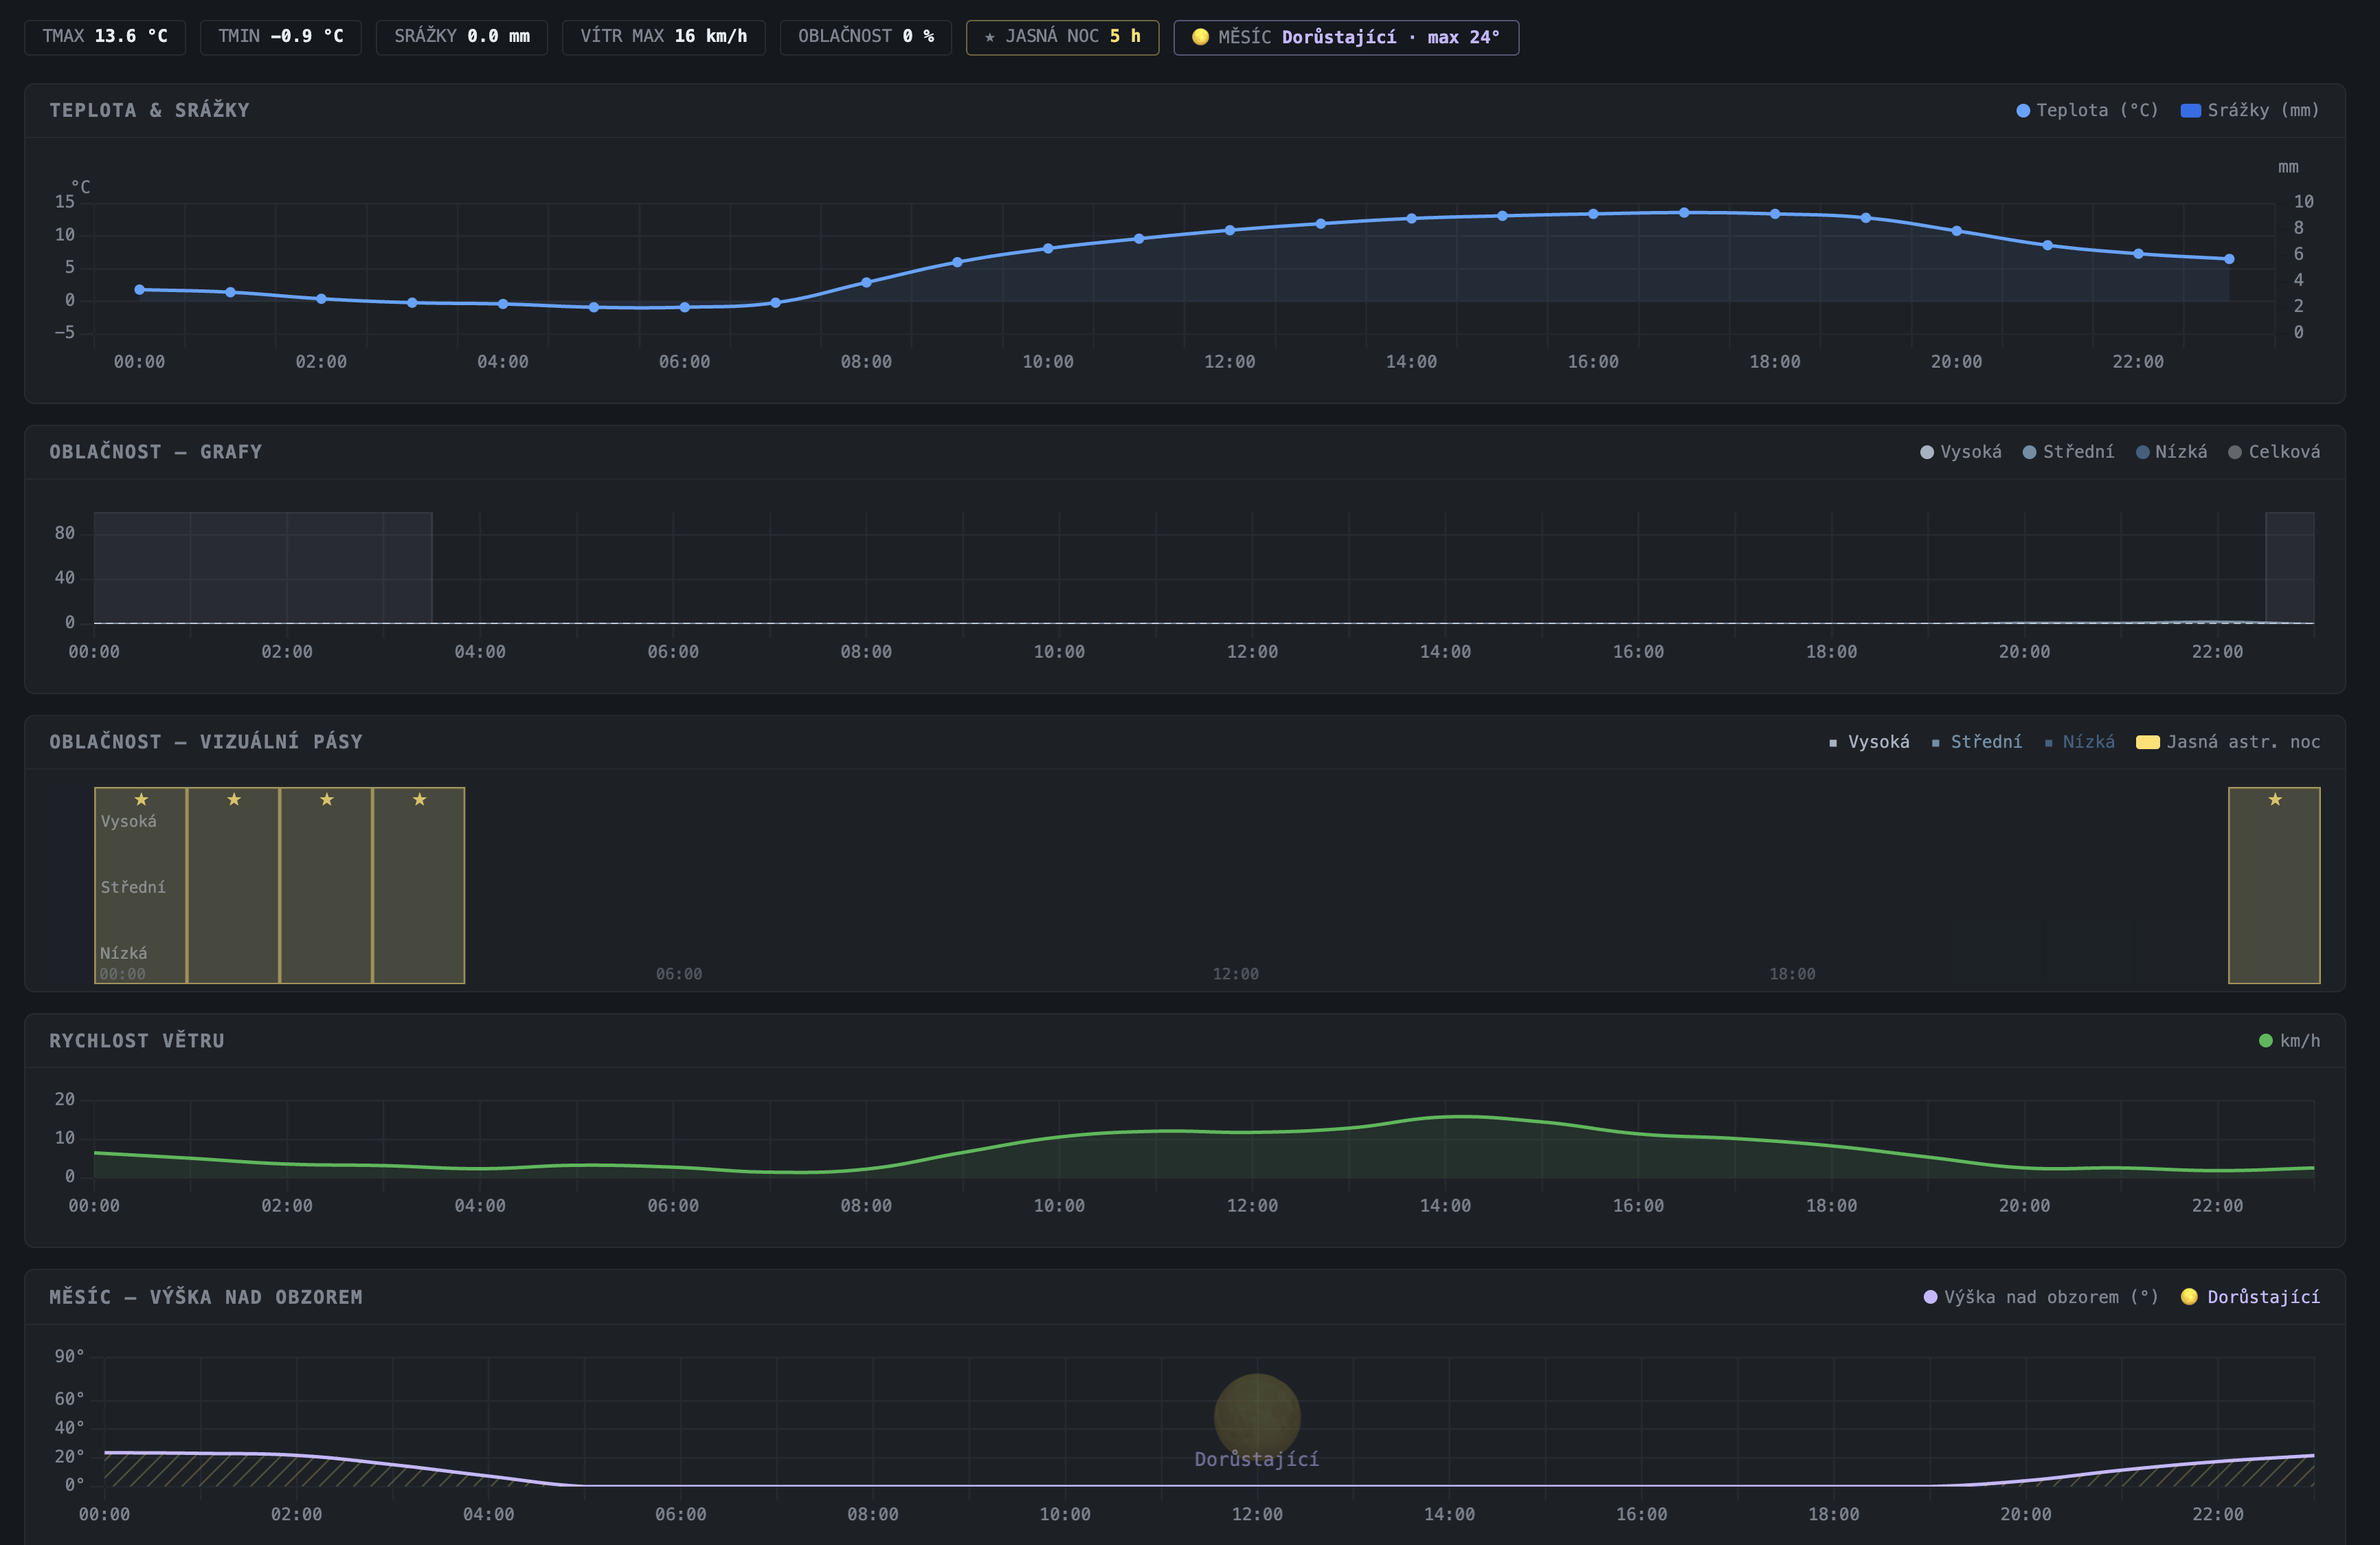Click the star atop the first clear-night band
The width and height of the screenshot is (2380, 1545).
tap(141, 799)
